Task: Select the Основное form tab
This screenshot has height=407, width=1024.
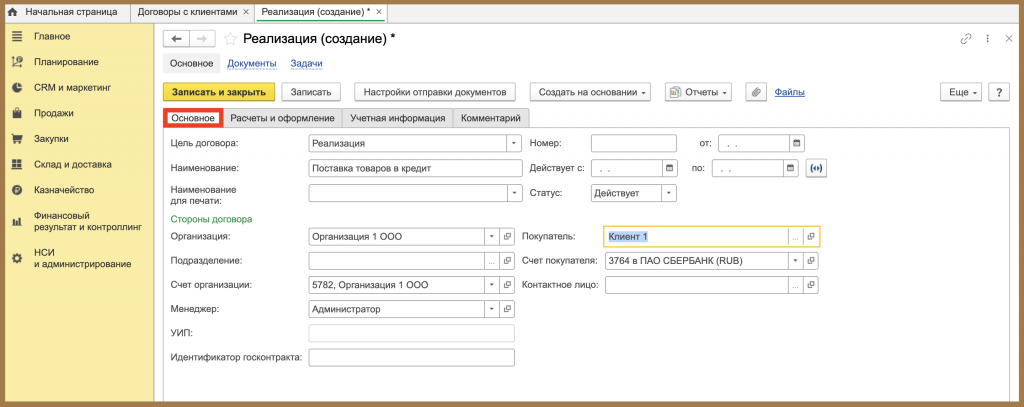Action: pos(193,118)
